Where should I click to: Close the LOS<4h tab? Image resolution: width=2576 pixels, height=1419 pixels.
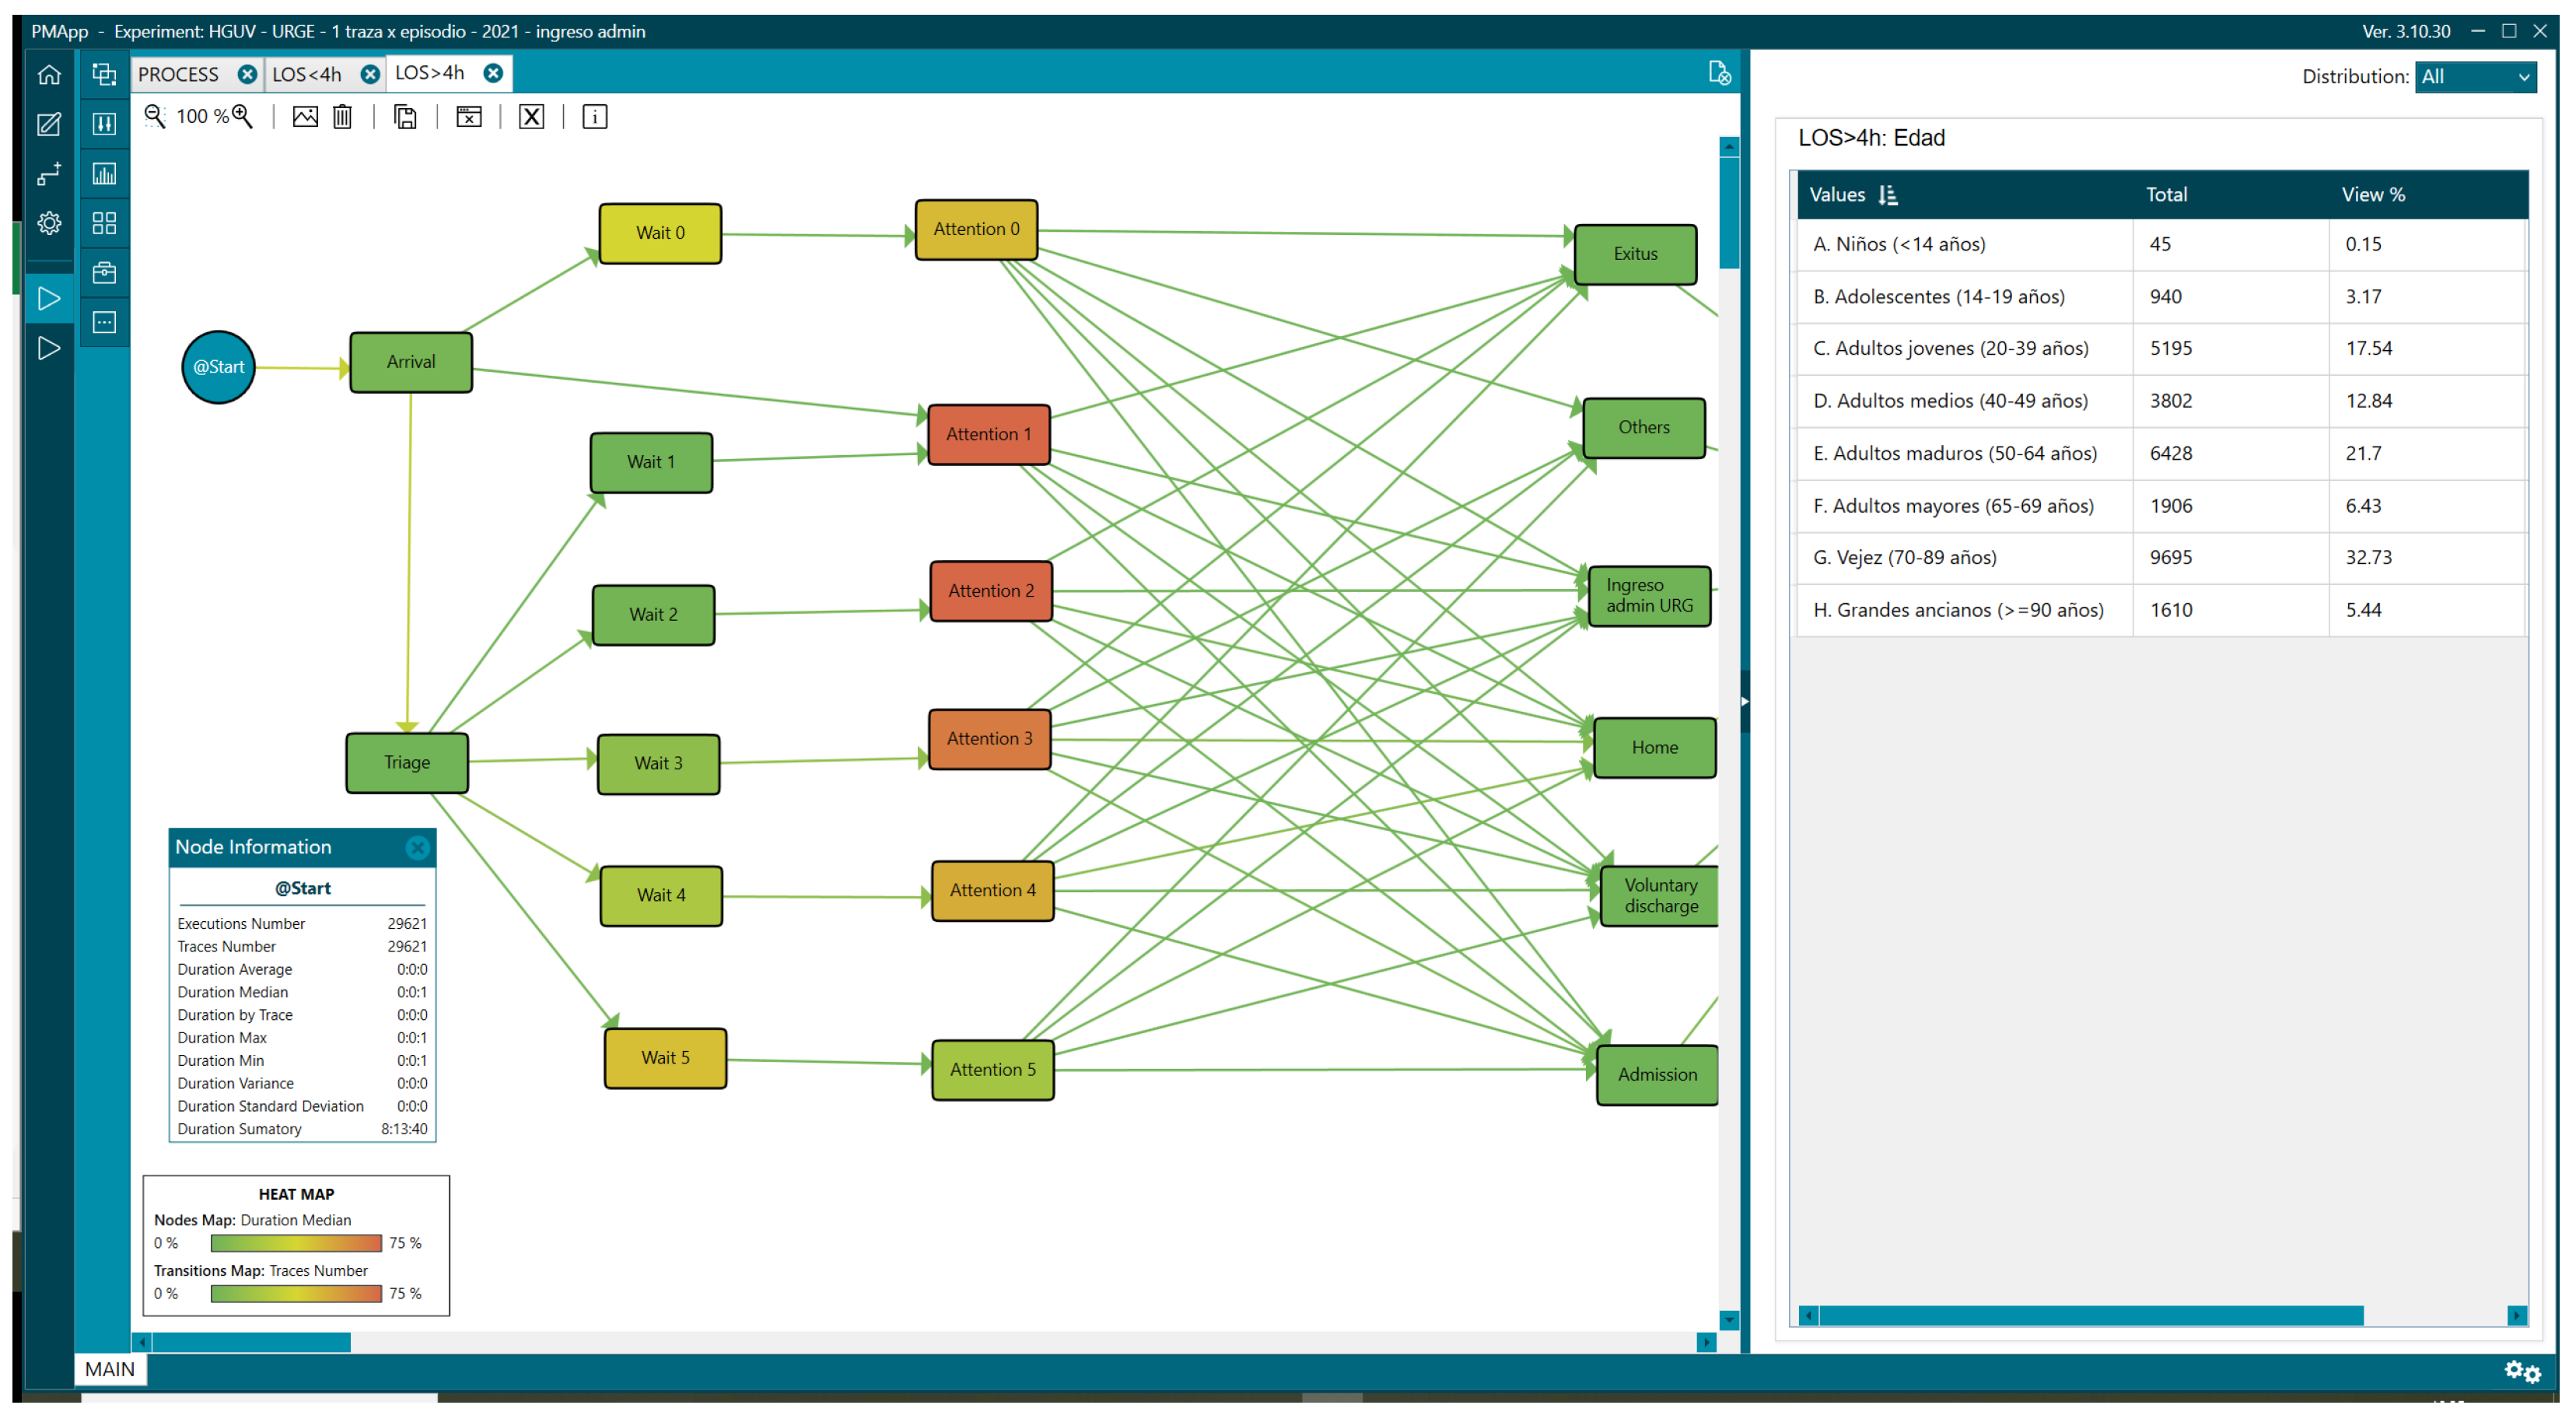(370, 74)
